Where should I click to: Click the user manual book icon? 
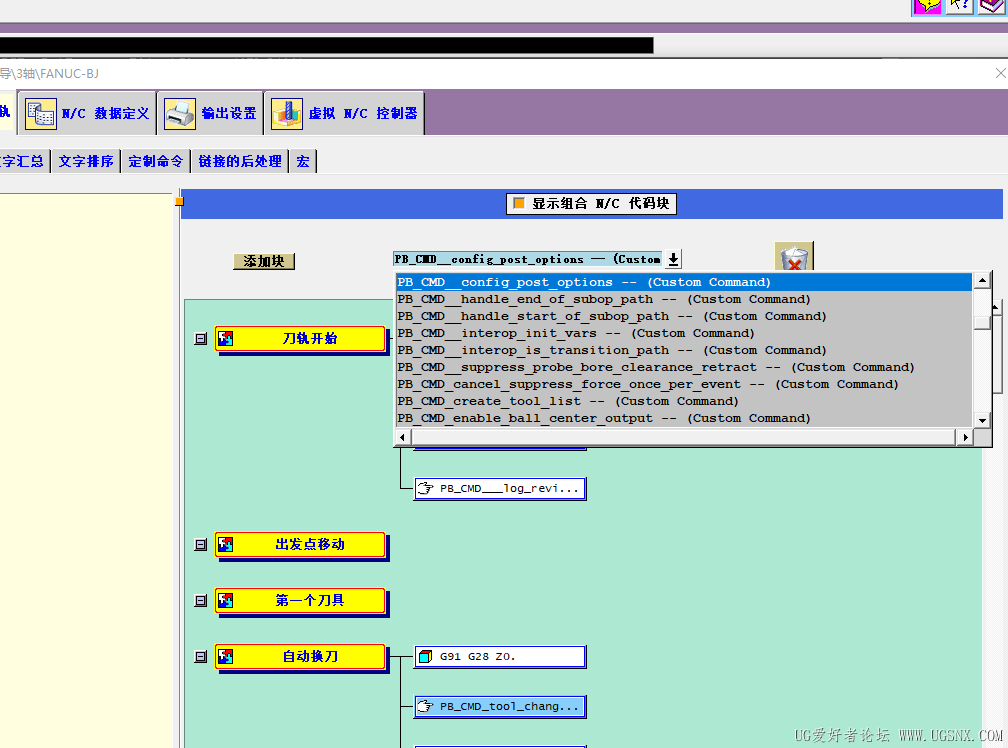pos(992,6)
